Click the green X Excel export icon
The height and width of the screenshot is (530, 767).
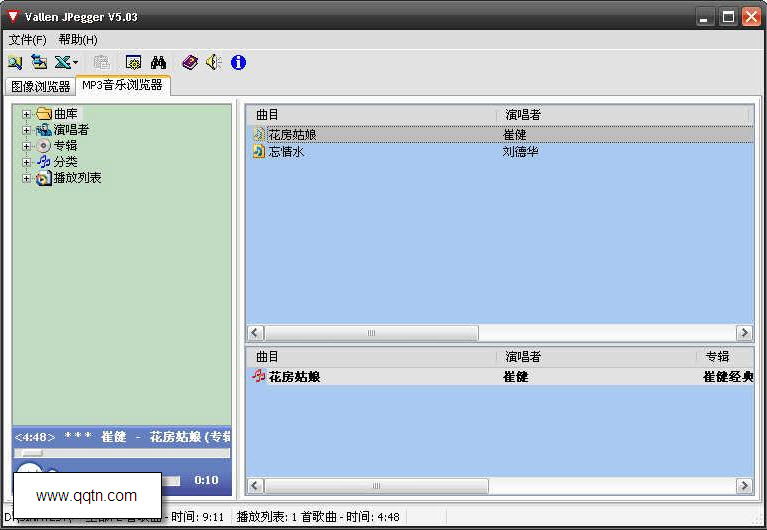[x=62, y=62]
